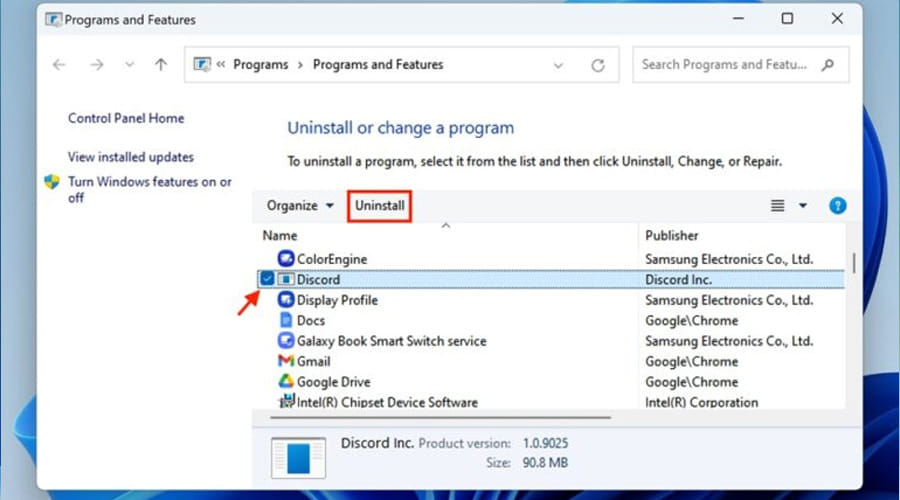Click the Display Profile app icon
This screenshot has width=900, height=500.
pyautogui.click(x=285, y=300)
